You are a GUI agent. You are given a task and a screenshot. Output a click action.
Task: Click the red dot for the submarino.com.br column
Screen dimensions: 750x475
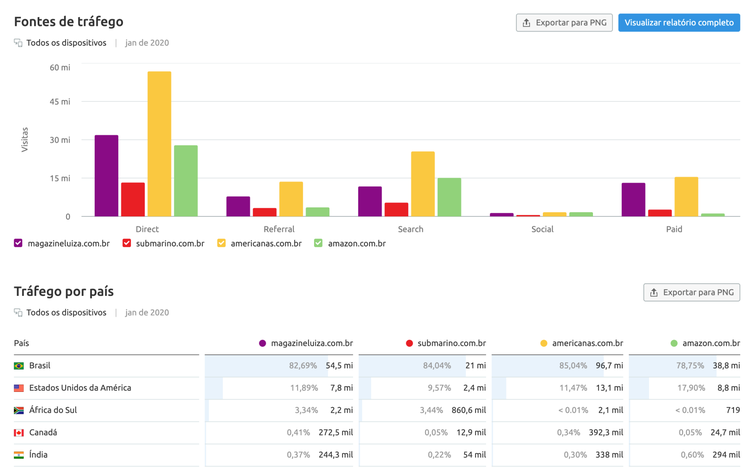(409, 343)
